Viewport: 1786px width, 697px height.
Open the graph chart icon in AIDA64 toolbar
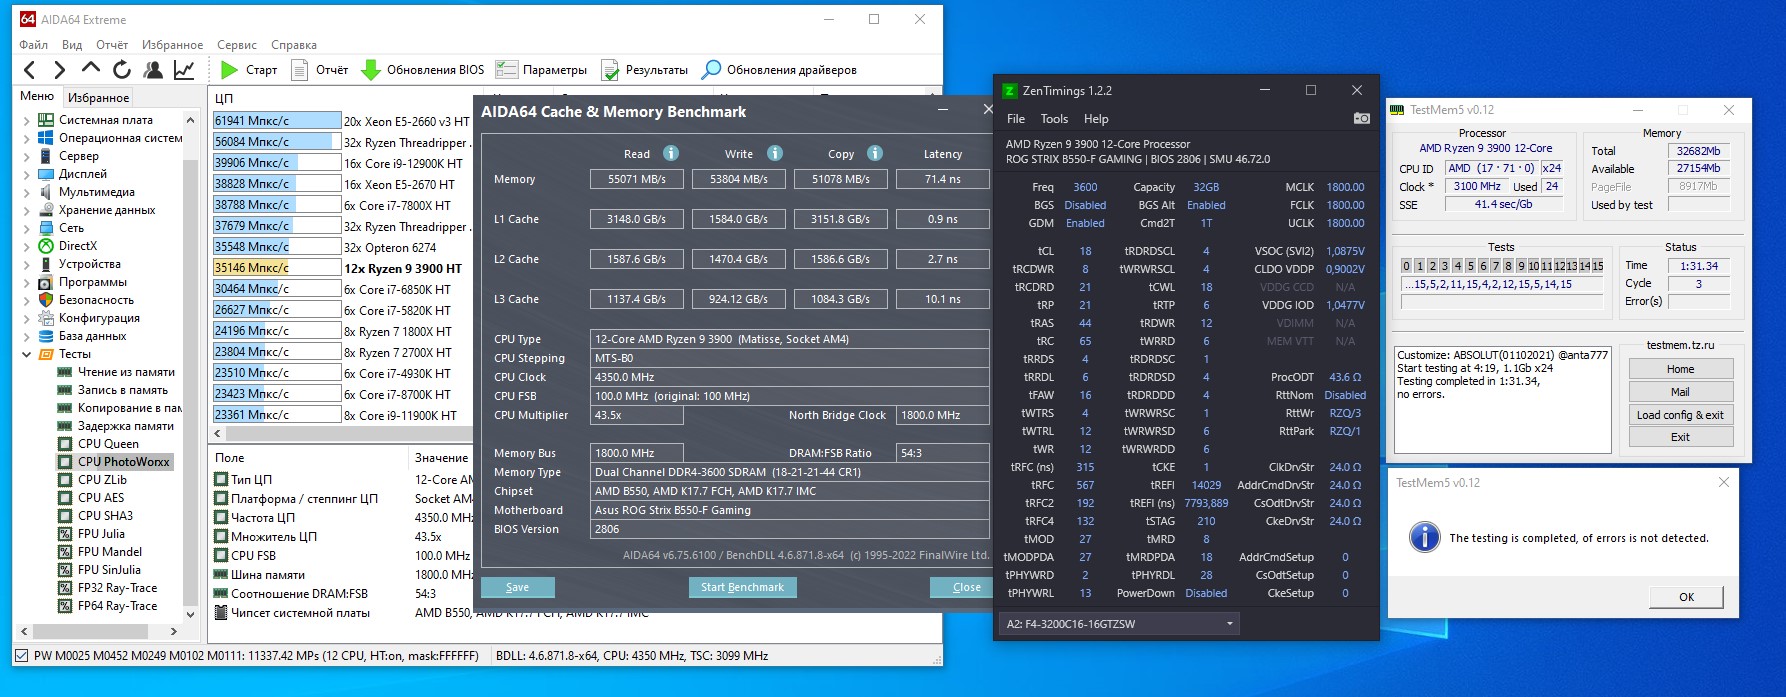184,69
